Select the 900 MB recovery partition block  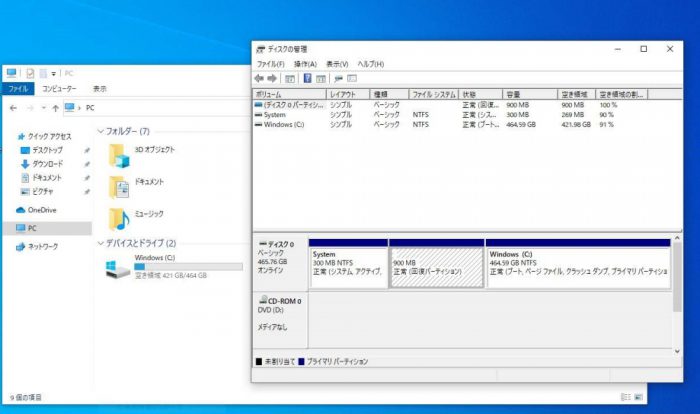point(437,264)
